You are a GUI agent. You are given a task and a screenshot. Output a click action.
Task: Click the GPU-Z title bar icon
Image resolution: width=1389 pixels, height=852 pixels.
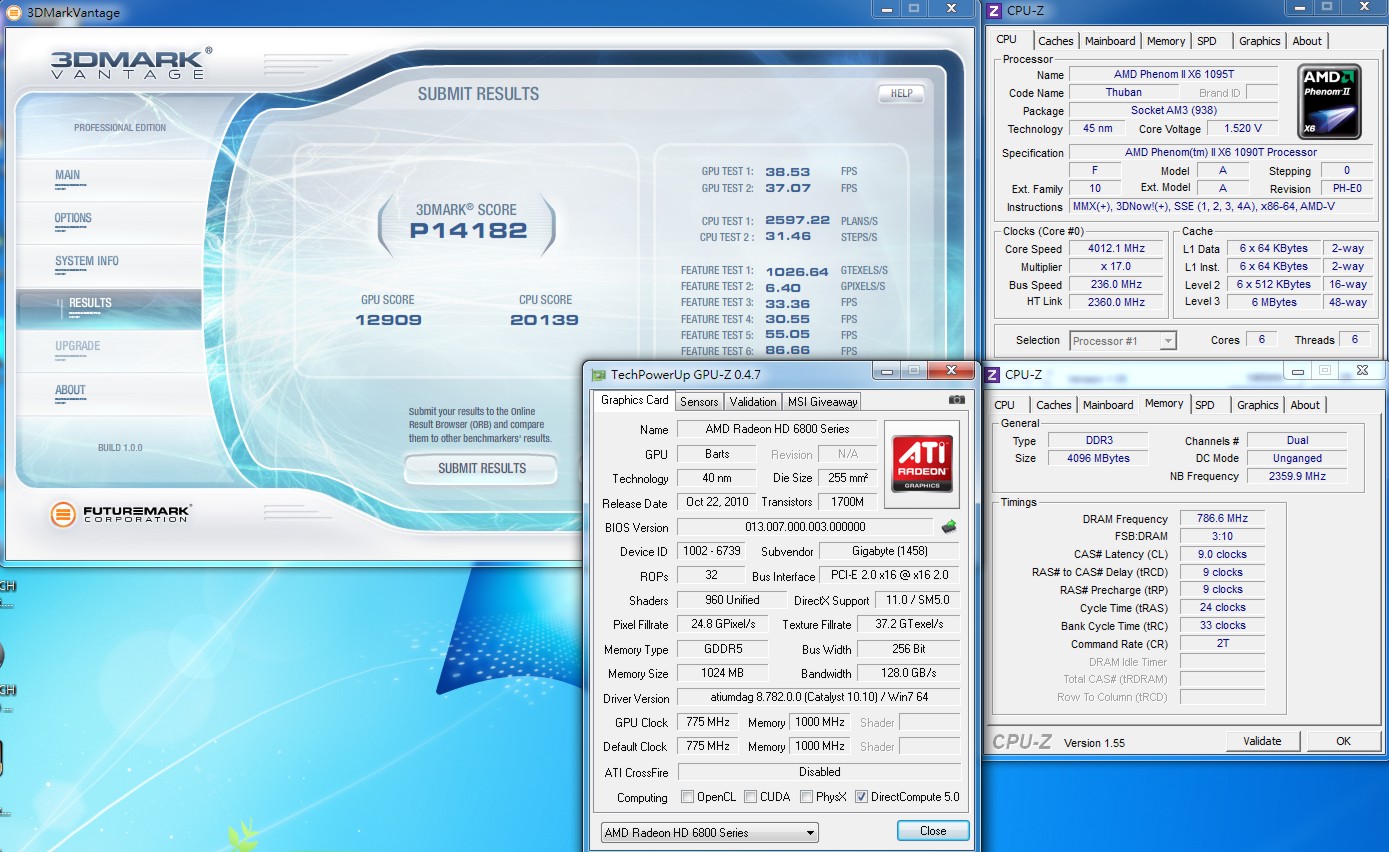pyautogui.click(x=598, y=375)
